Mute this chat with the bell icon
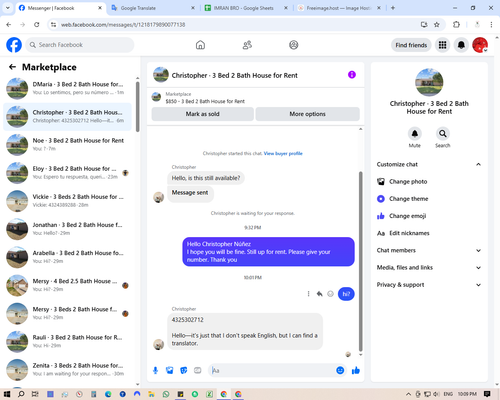The width and height of the screenshot is (500, 400). (415, 134)
